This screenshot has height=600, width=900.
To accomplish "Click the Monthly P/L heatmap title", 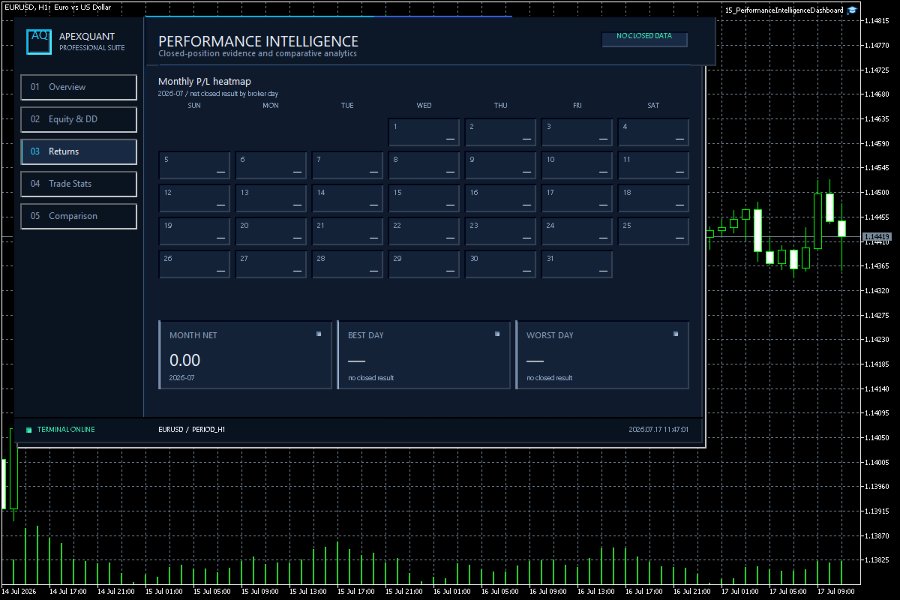I will point(204,82).
